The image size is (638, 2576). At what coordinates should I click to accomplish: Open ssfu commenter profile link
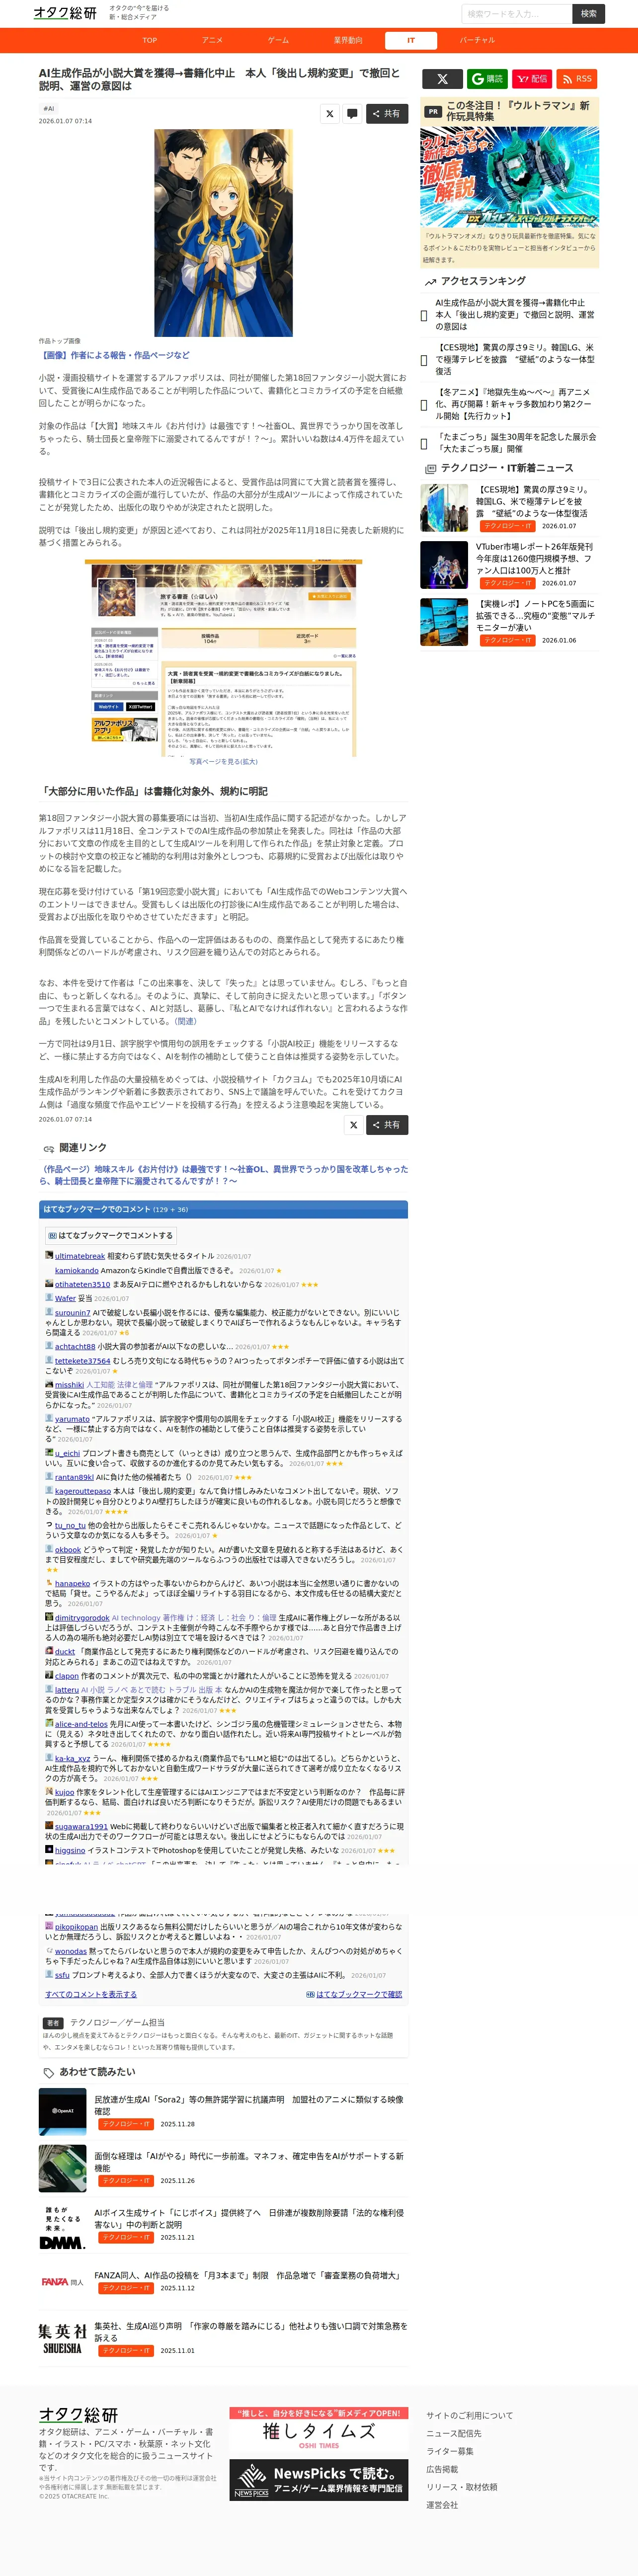tap(62, 1975)
